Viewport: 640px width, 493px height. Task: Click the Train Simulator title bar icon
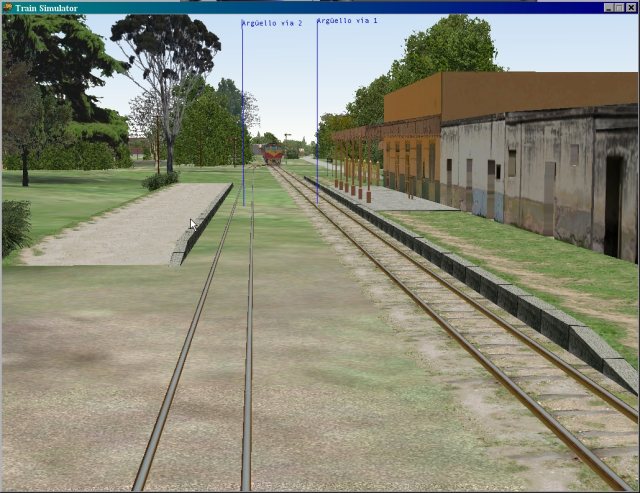tap(6, 7)
